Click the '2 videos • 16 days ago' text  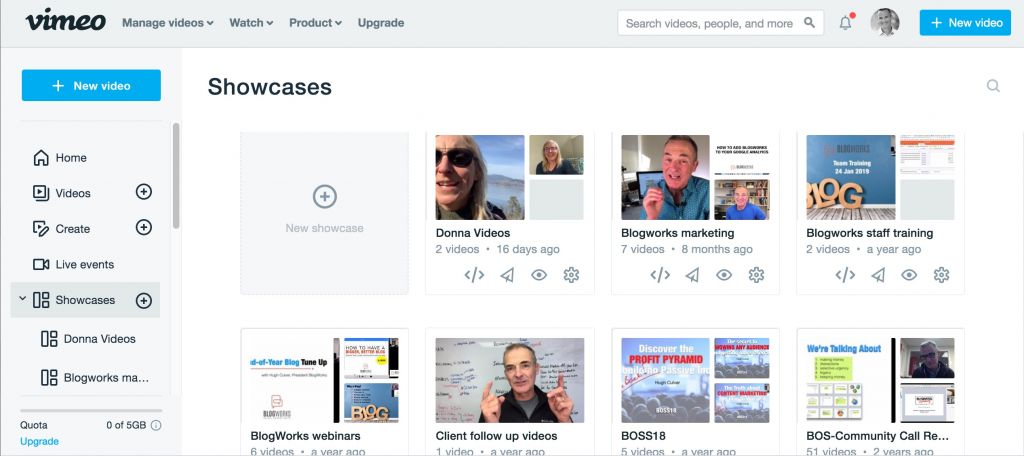[x=498, y=250]
